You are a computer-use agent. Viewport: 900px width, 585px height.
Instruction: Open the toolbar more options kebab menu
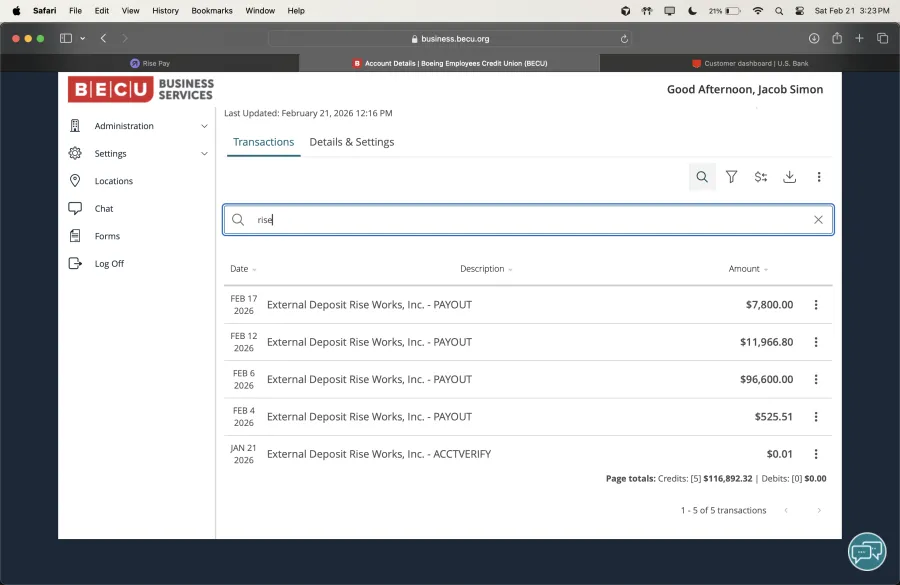(818, 177)
